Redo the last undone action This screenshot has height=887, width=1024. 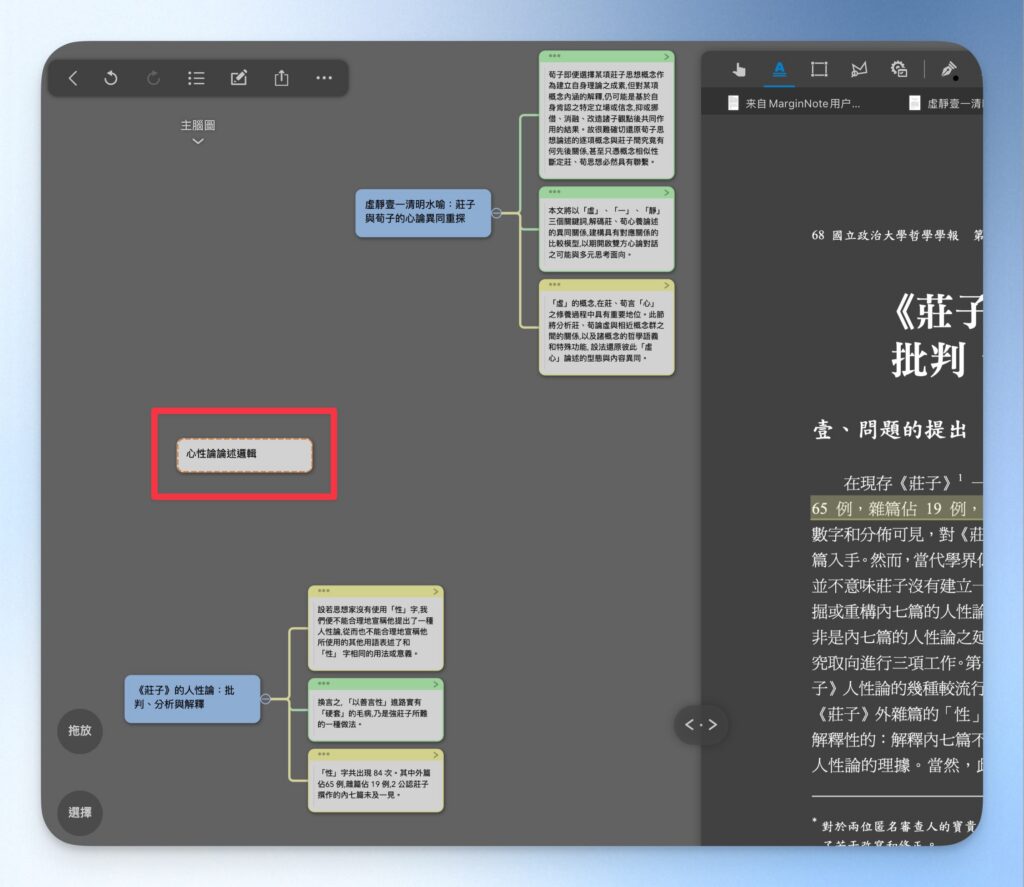pos(153,78)
